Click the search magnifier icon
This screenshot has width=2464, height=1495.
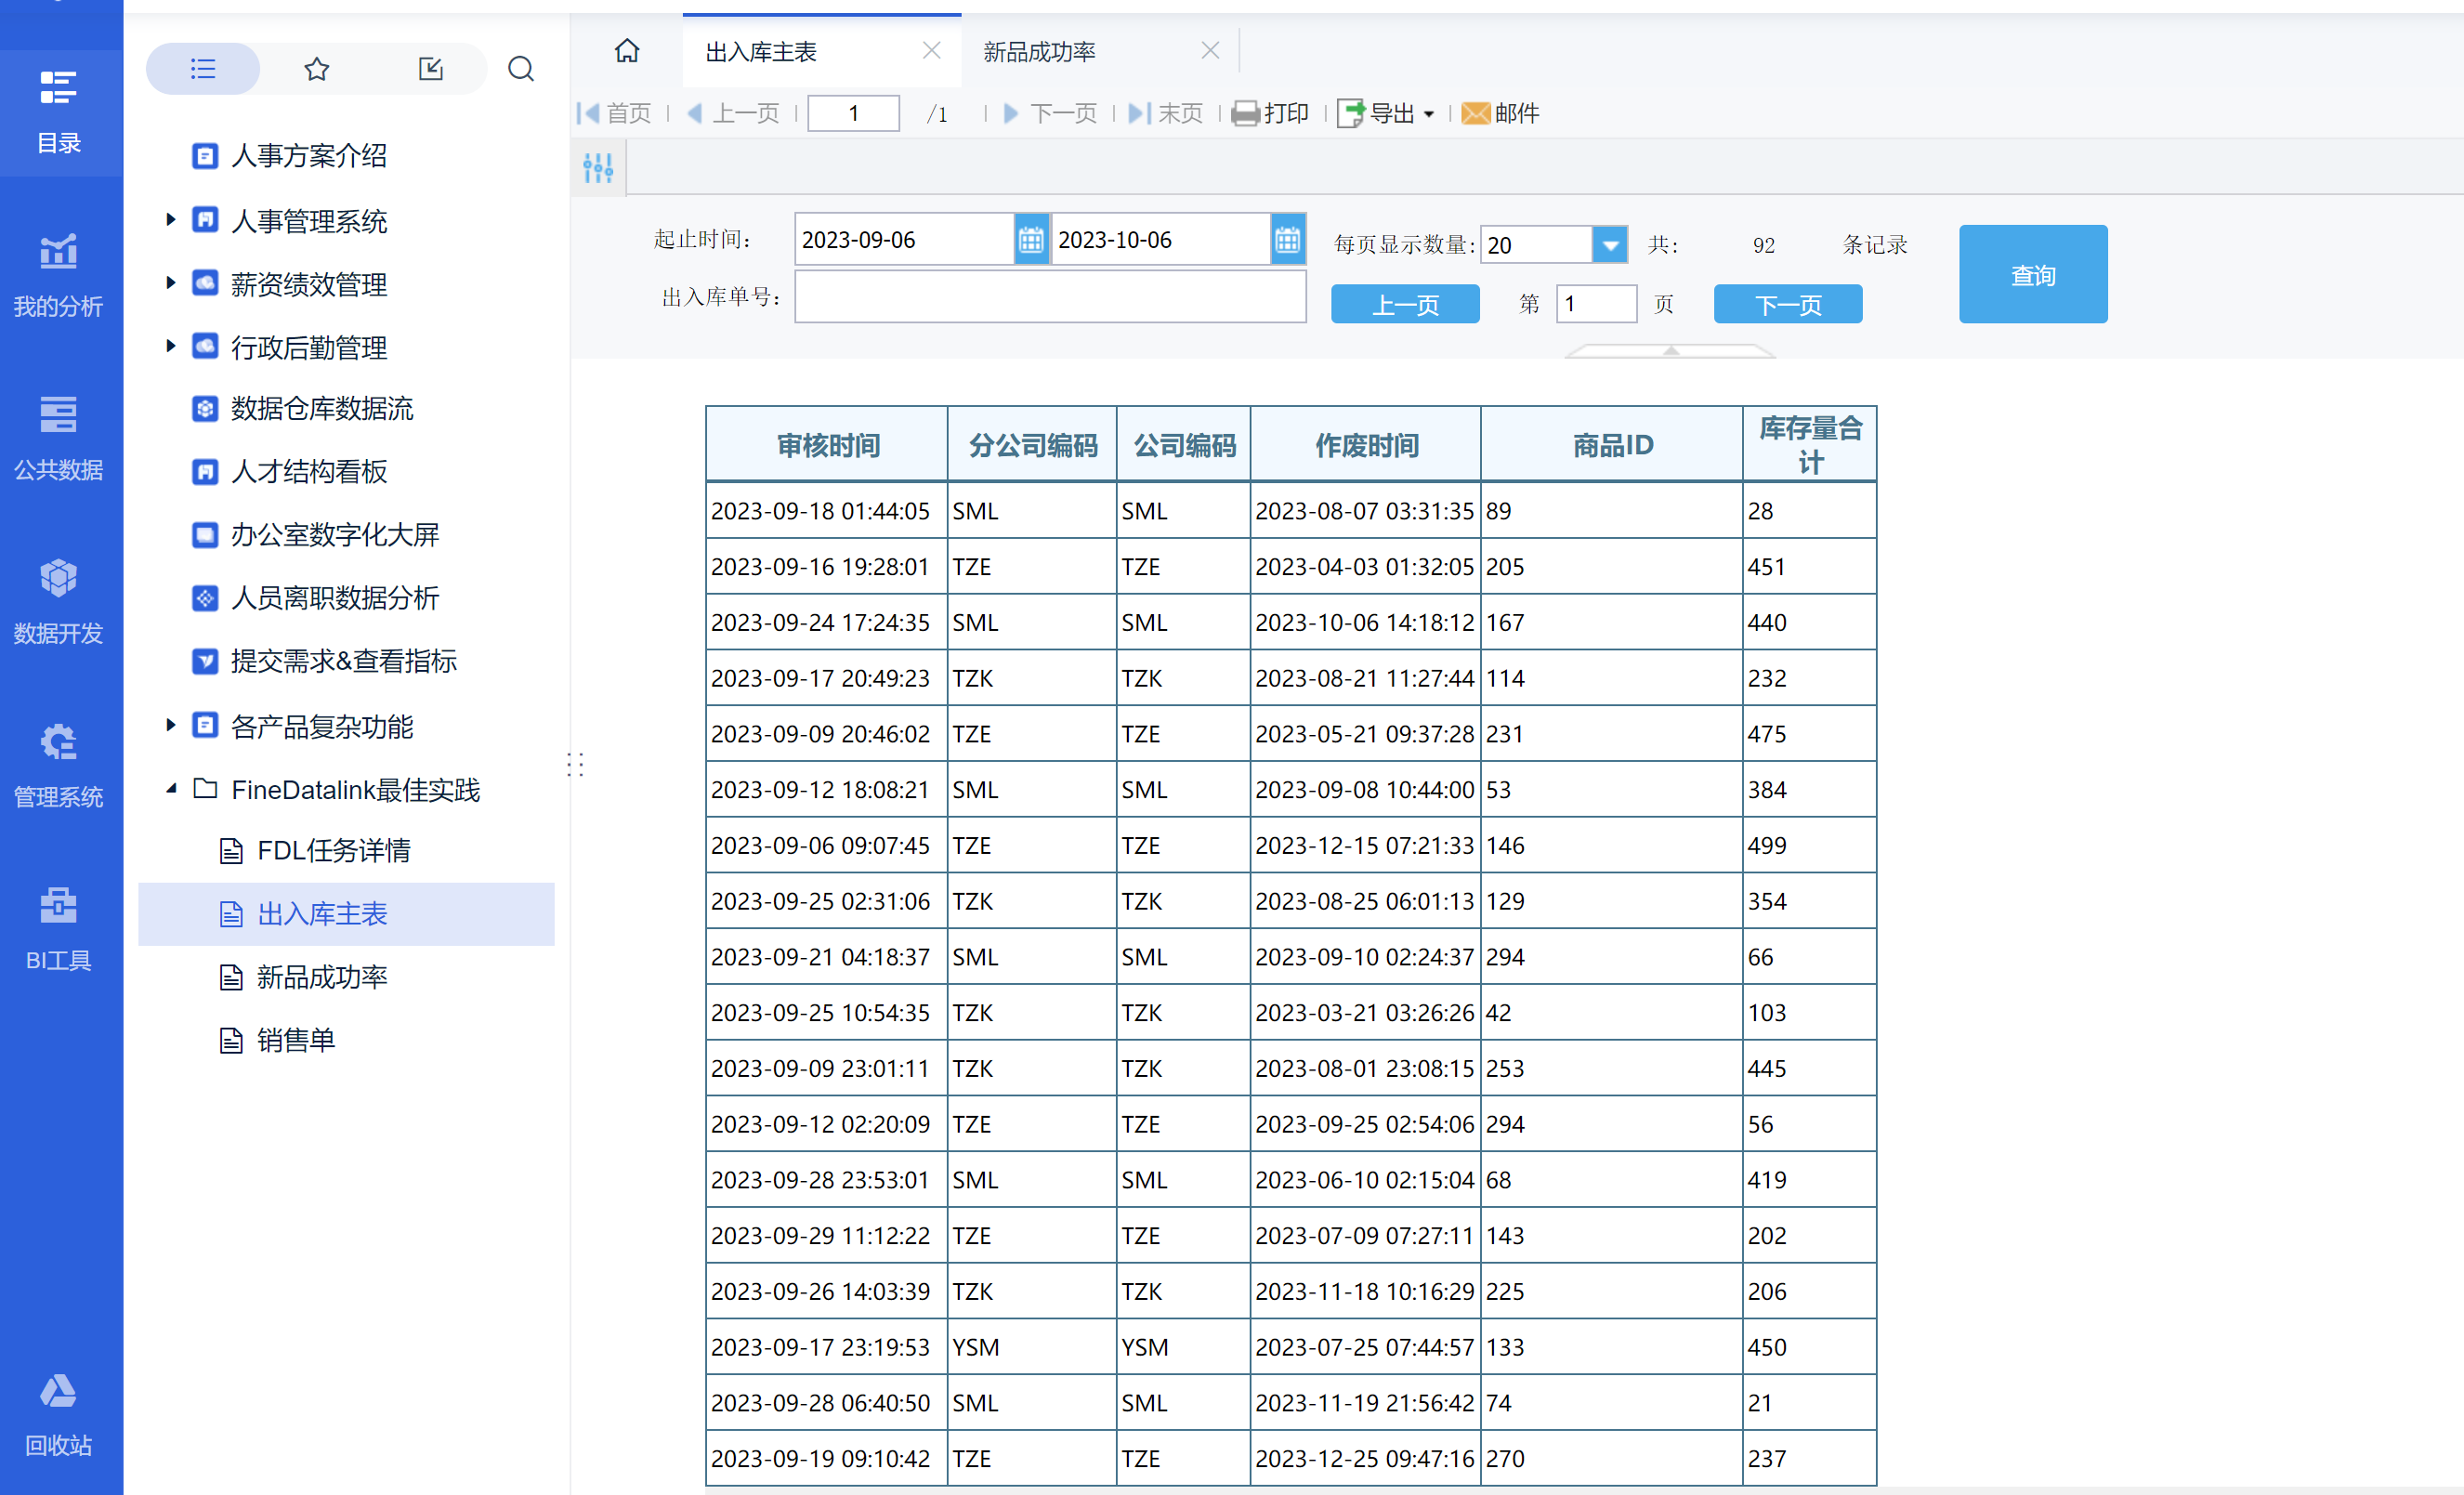pos(520,69)
